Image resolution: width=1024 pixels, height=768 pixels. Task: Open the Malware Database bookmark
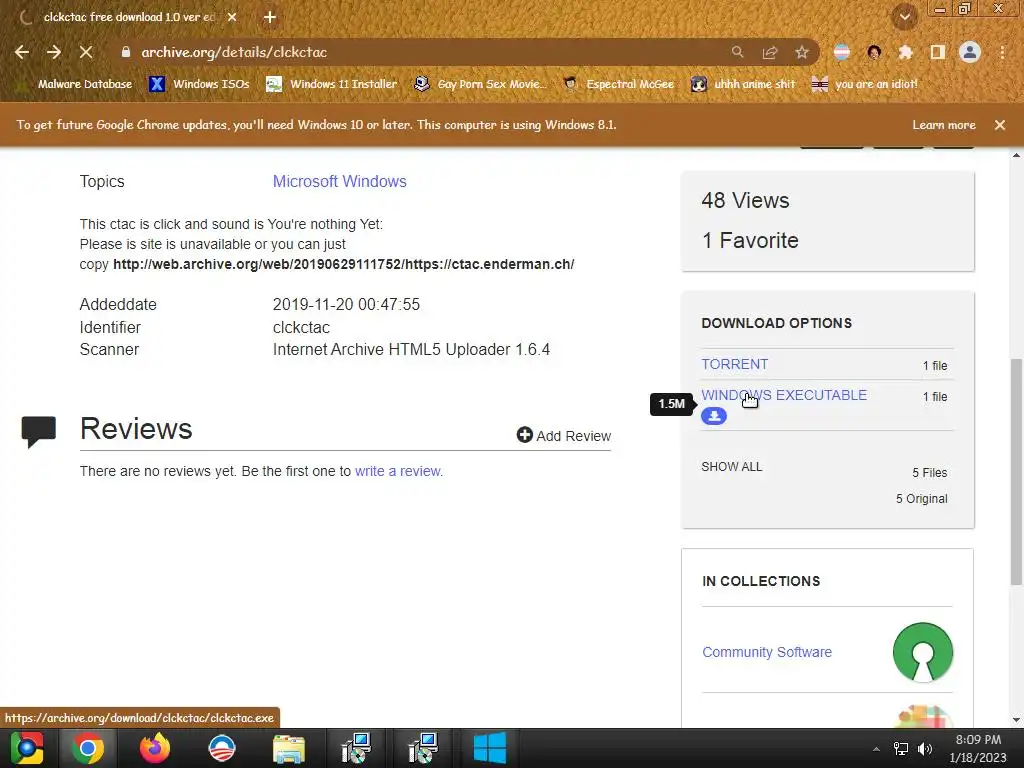(x=75, y=84)
